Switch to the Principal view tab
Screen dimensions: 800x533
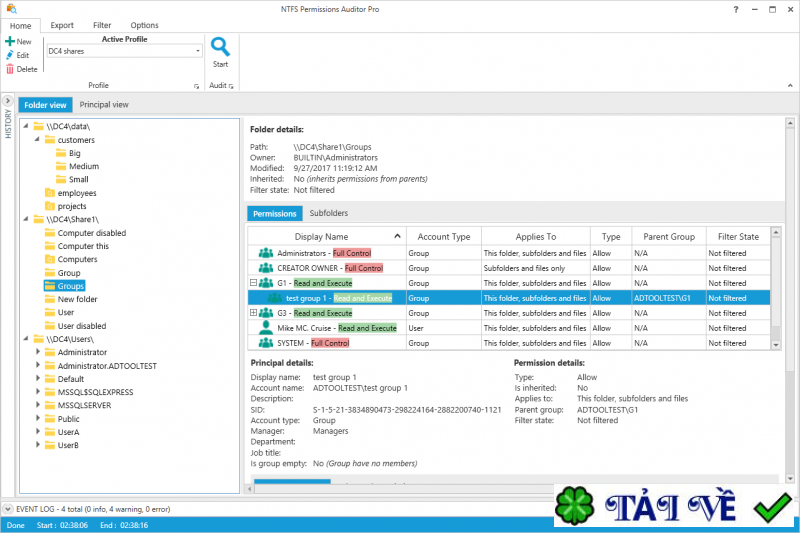[104, 104]
